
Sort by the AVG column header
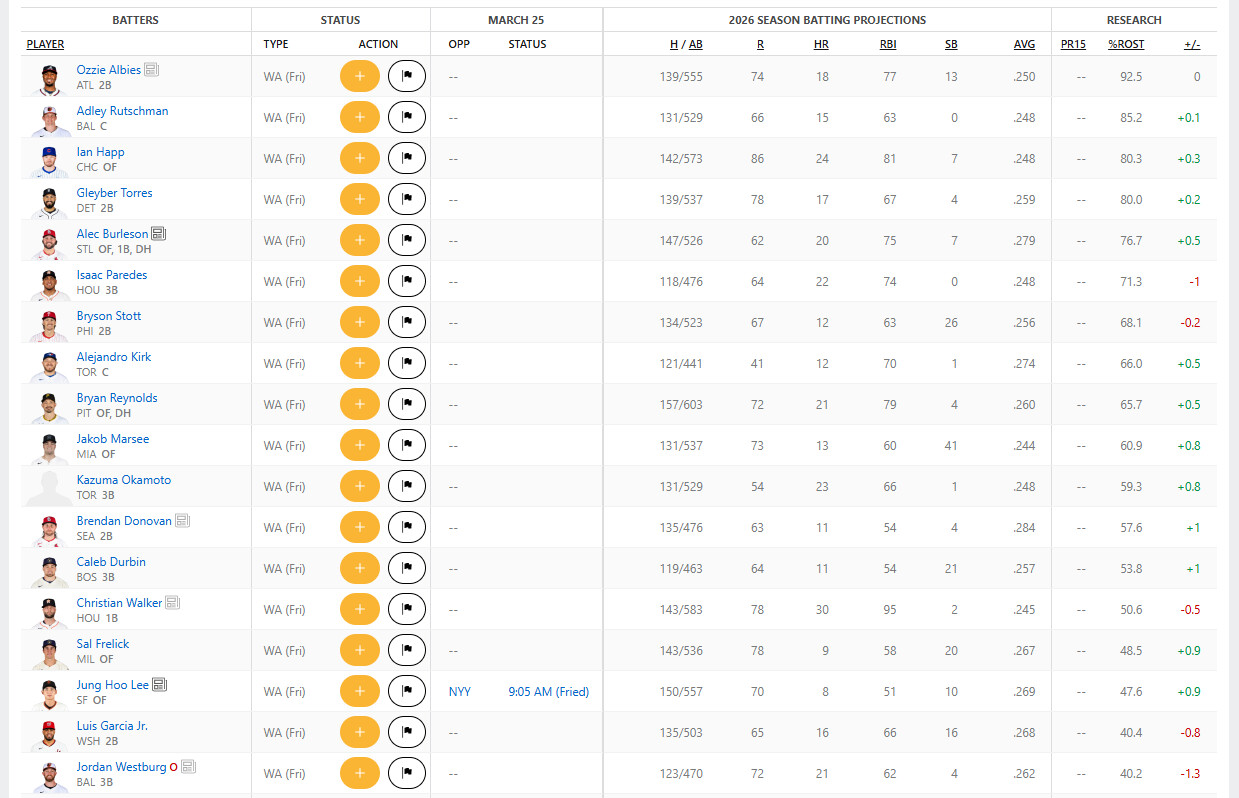coord(1024,44)
